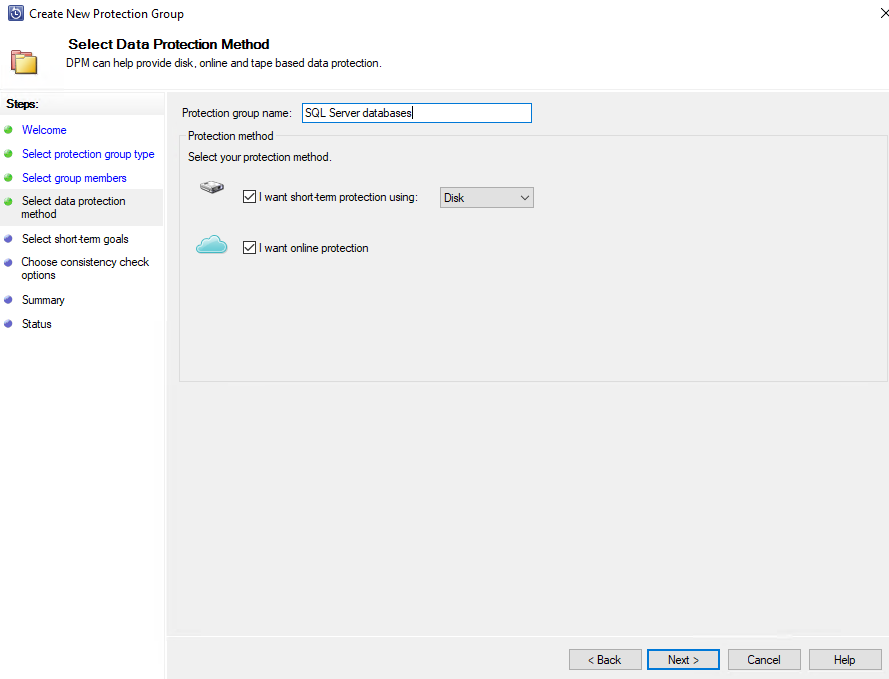Select the Status step
The image size is (889, 679).
coord(37,324)
